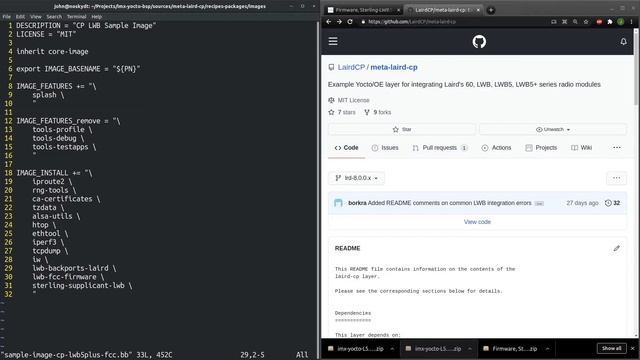Open terminal View menu

click(x=36, y=17)
